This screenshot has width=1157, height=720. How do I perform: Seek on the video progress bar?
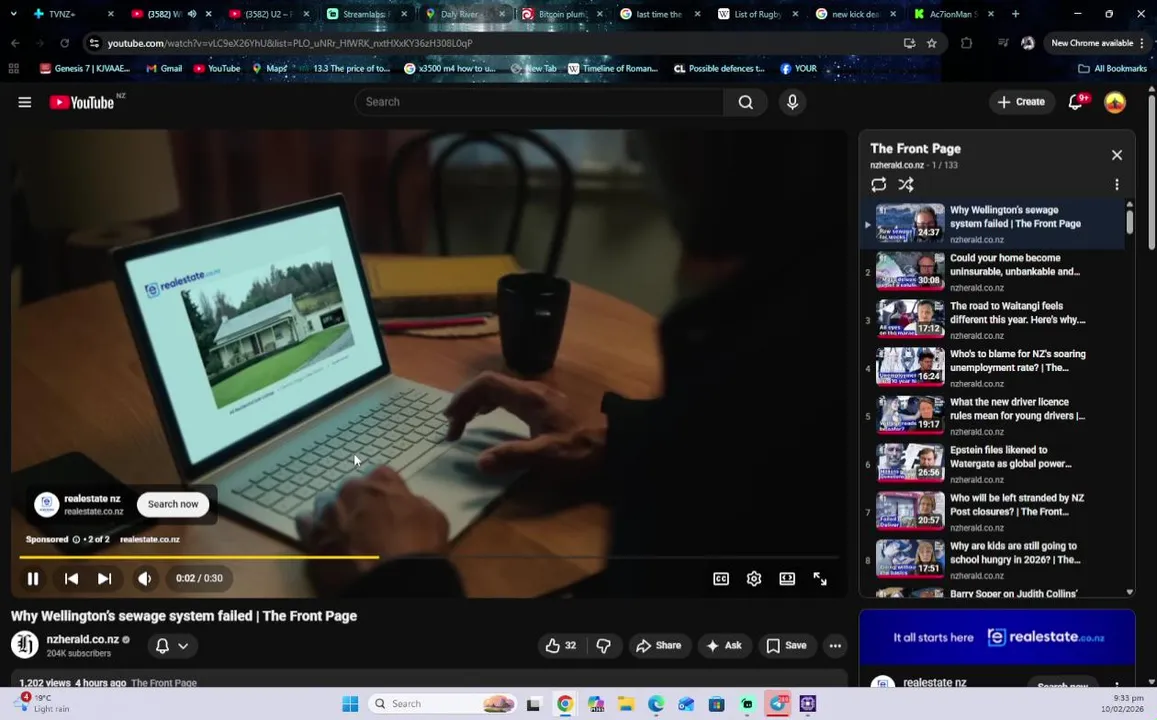pos(429,557)
